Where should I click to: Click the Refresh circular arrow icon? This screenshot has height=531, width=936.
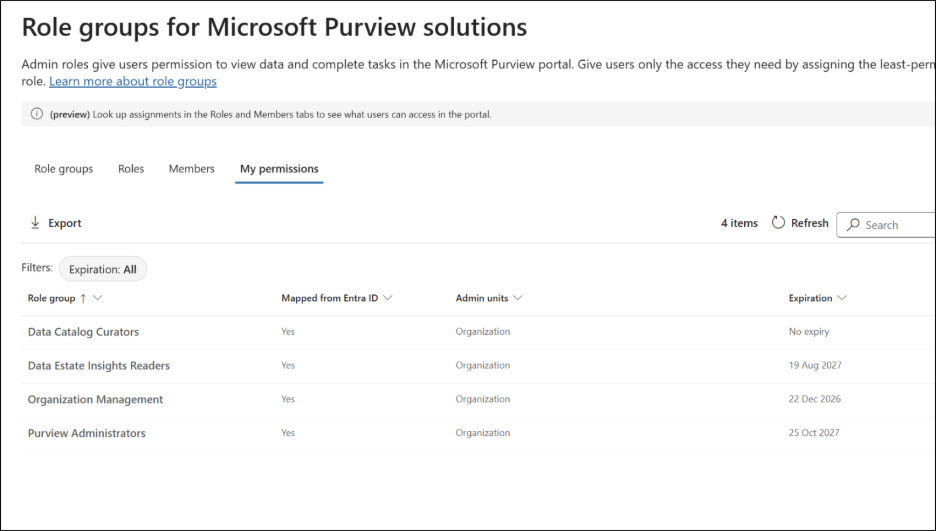[x=778, y=223]
